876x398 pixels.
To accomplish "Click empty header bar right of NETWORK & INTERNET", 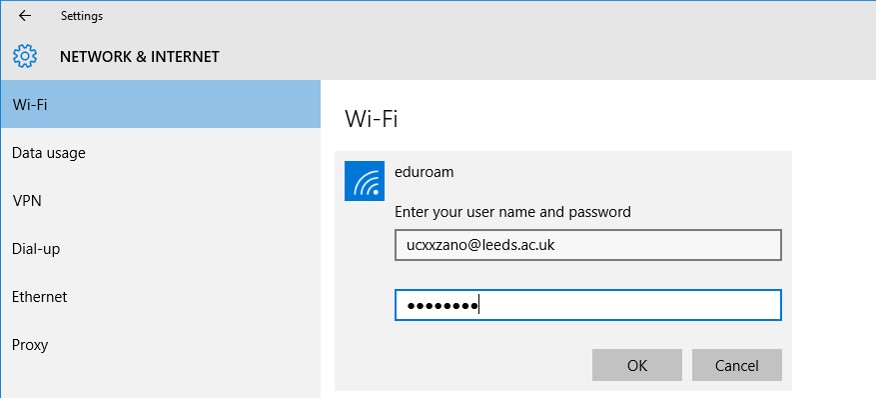I will (548, 56).
